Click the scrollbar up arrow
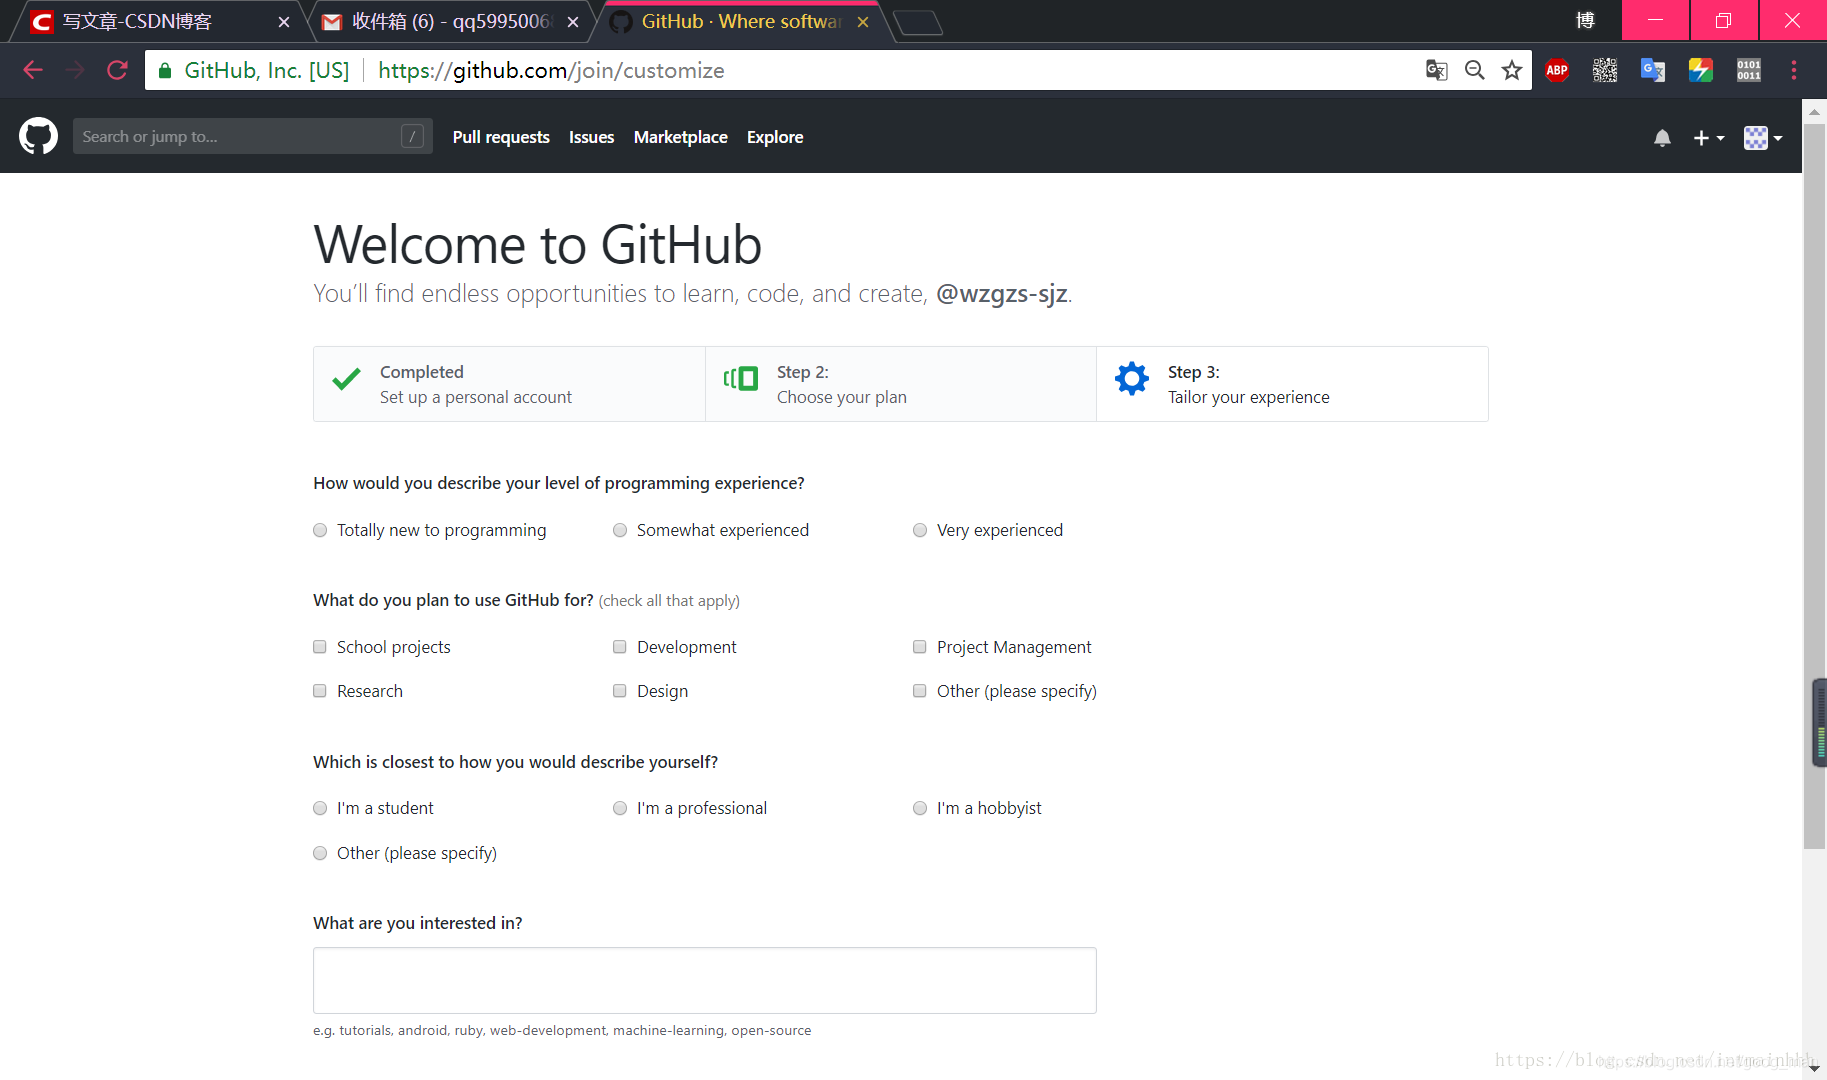 tap(1814, 111)
